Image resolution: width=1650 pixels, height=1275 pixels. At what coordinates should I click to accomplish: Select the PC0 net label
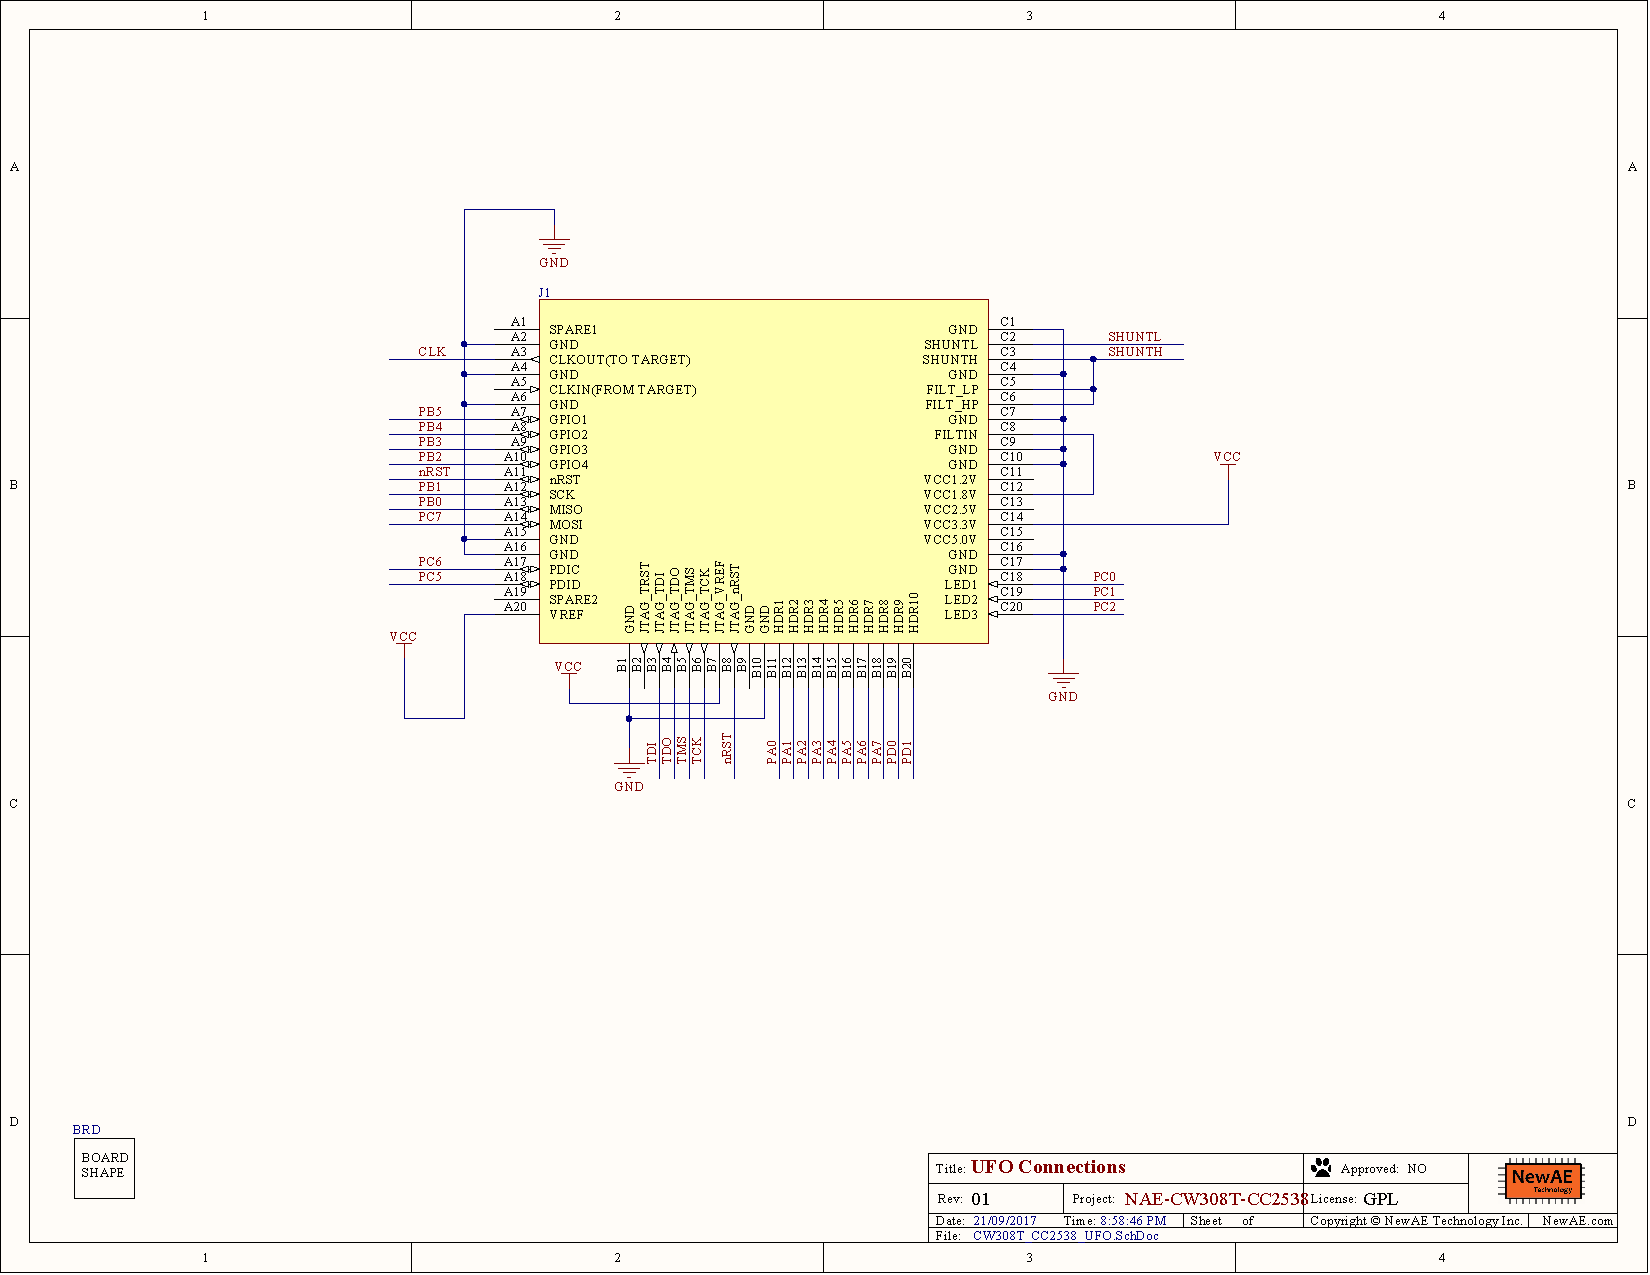(x=1104, y=577)
